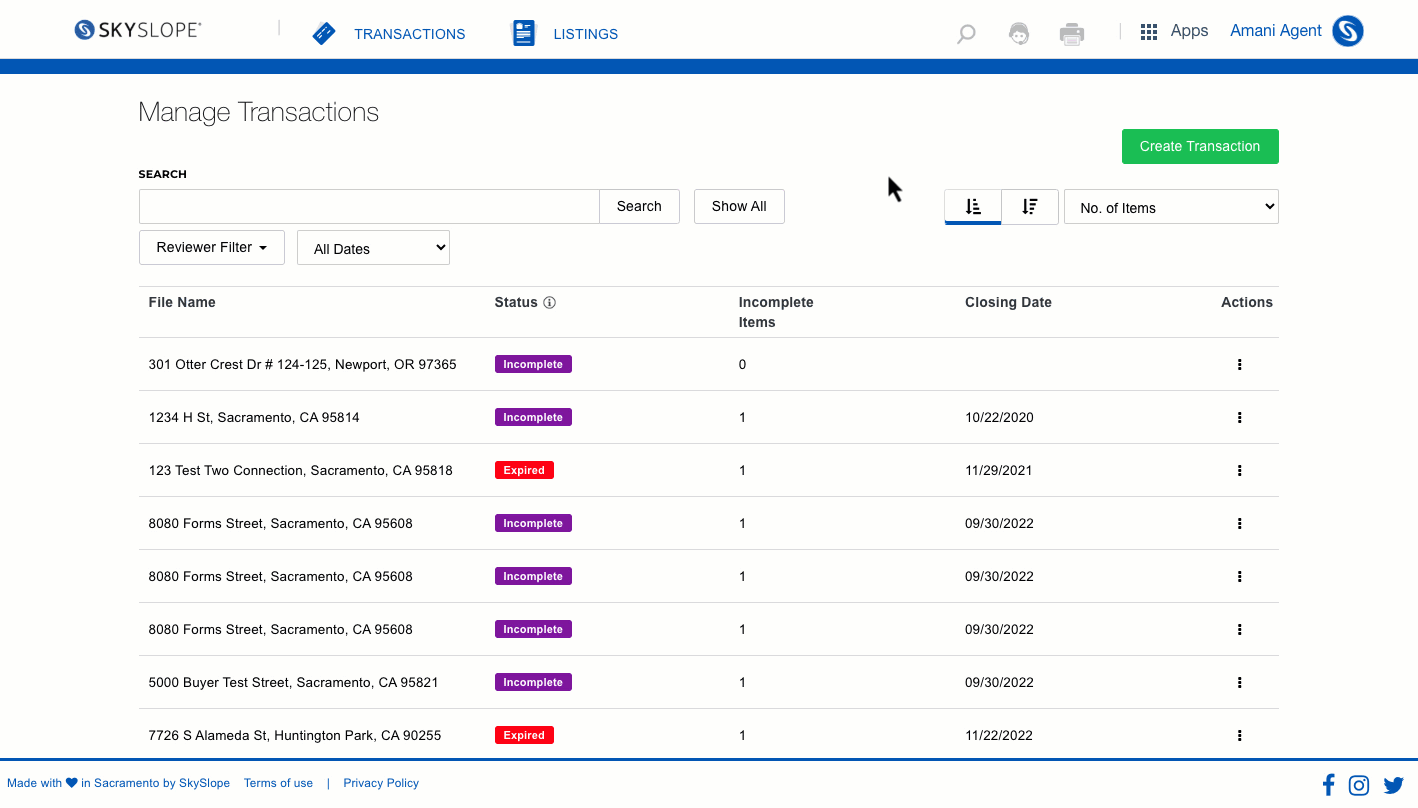The image size is (1418, 808).
Task: Go to the LISTINGS tab
Action: point(585,34)
